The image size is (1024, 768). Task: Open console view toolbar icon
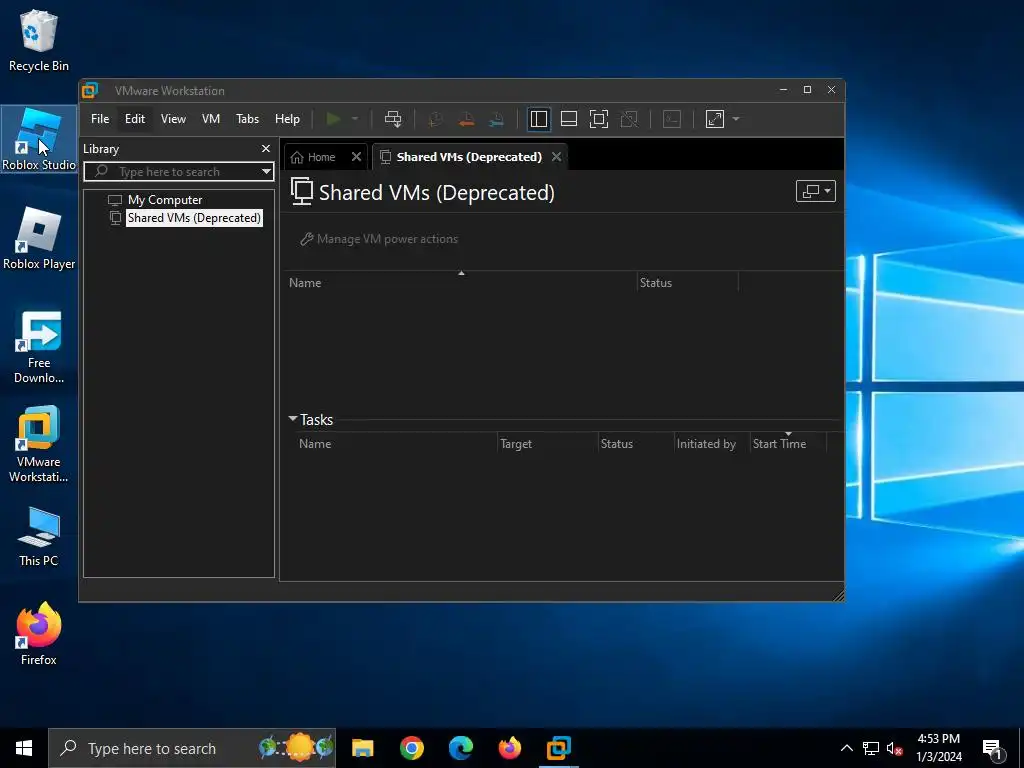coord(672,119)
